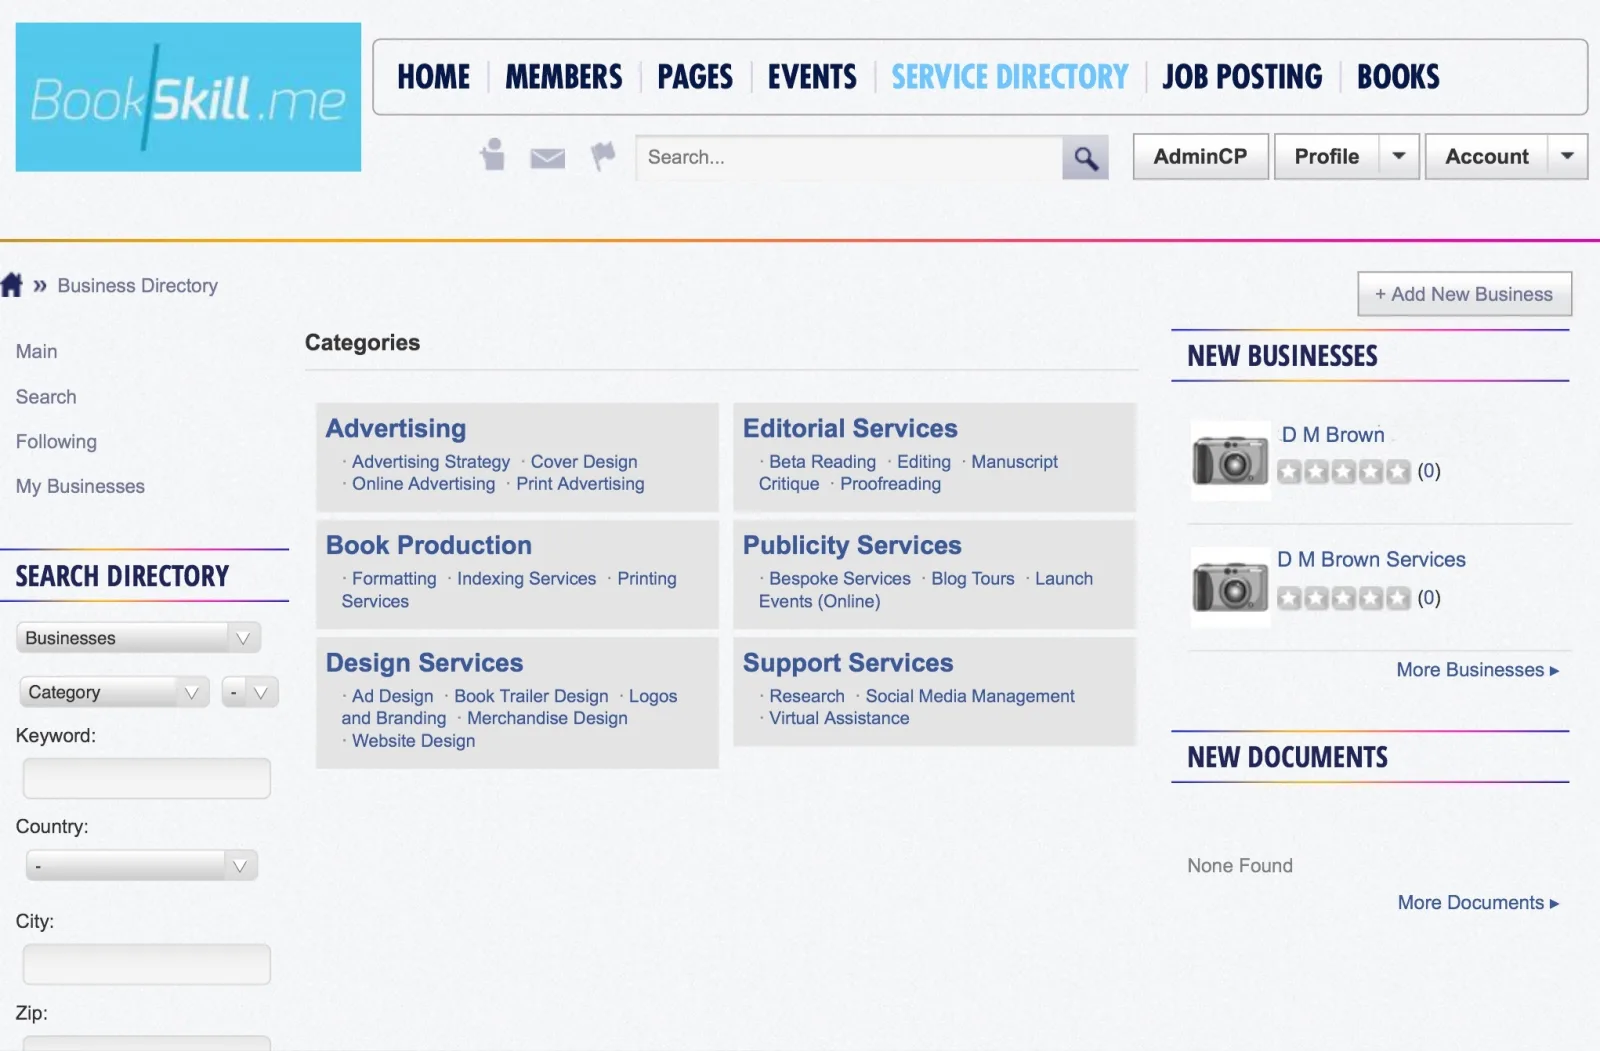1600x1051 pixels.
Task: Open D M Brown business link
Action: point(1333,435)
